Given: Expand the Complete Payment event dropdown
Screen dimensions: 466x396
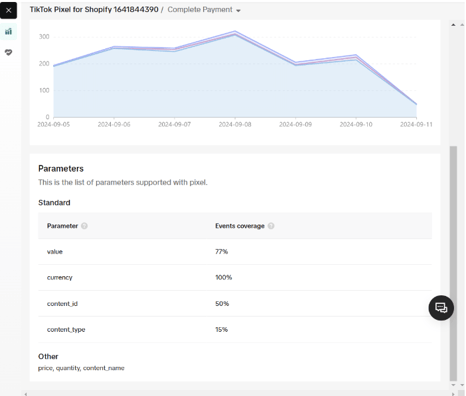Looking at the screenshot, I should 204,10.
